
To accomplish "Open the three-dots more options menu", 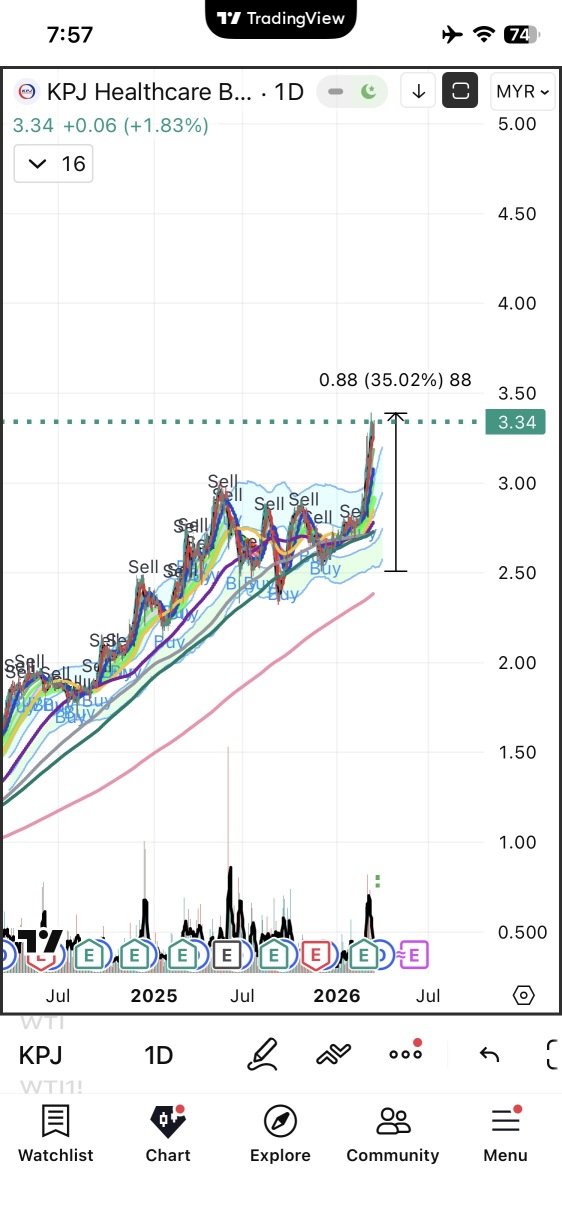I will (405, 1053).
